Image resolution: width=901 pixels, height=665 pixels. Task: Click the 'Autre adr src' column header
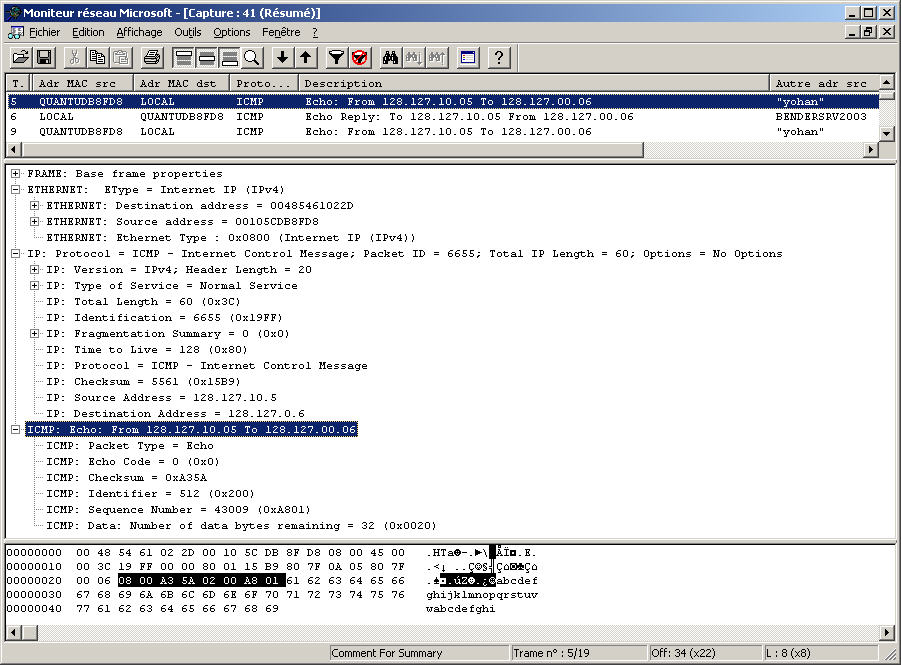pos(825,83)
